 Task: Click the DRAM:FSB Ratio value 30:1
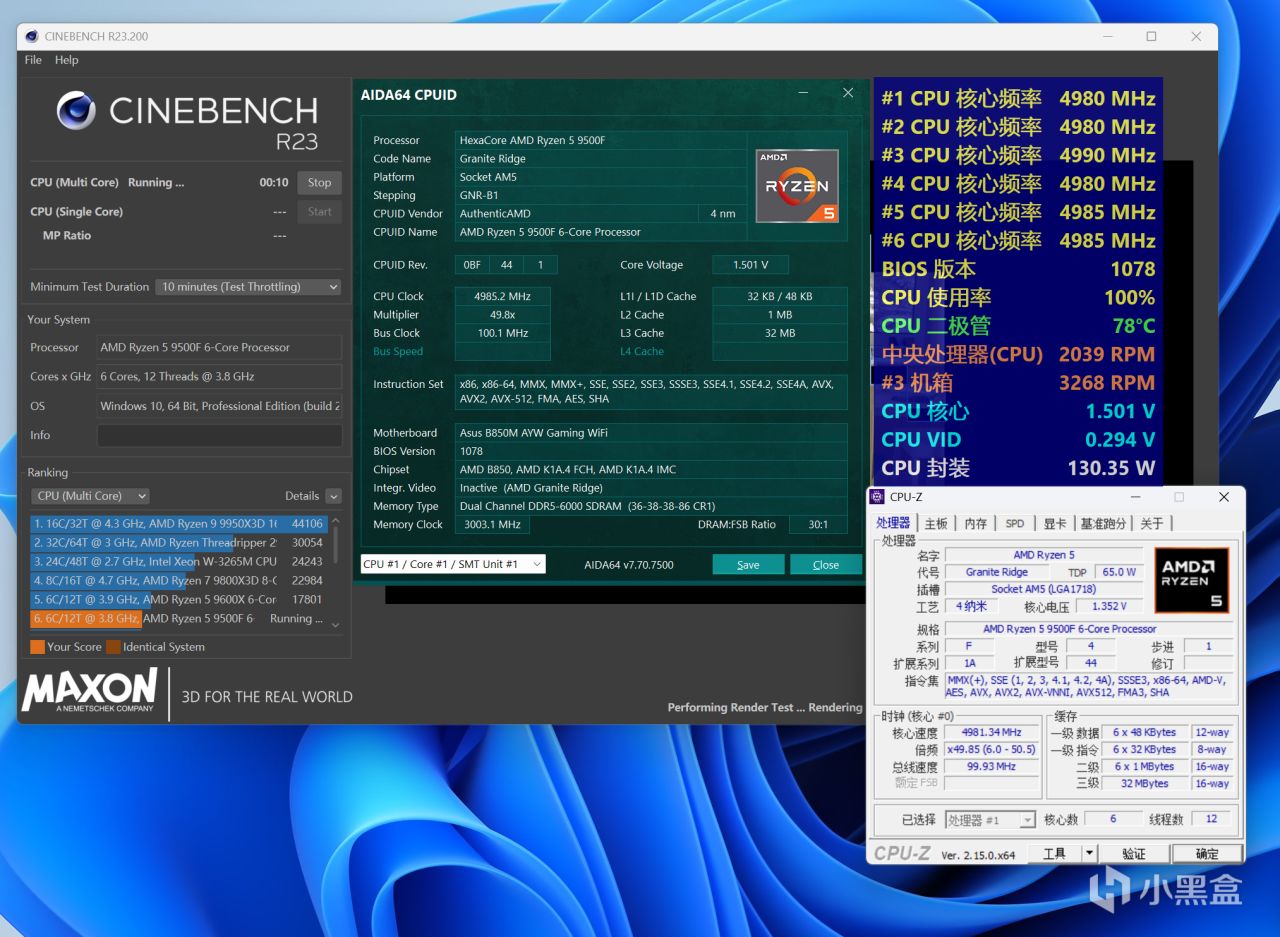point(818,525)
